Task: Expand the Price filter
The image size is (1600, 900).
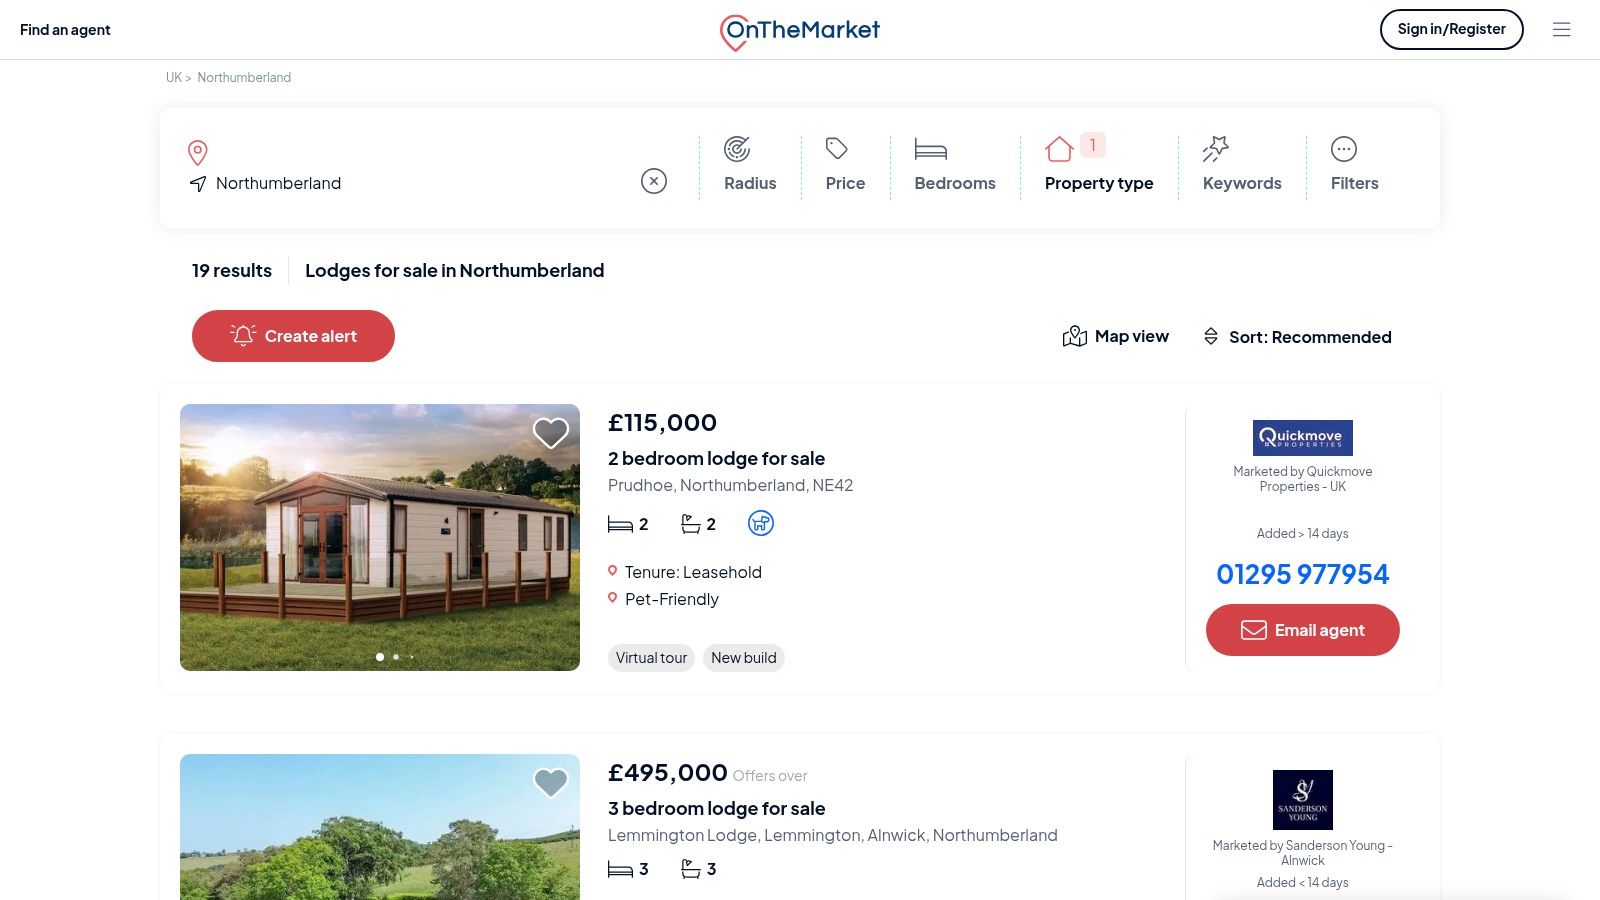Action: 845,166
